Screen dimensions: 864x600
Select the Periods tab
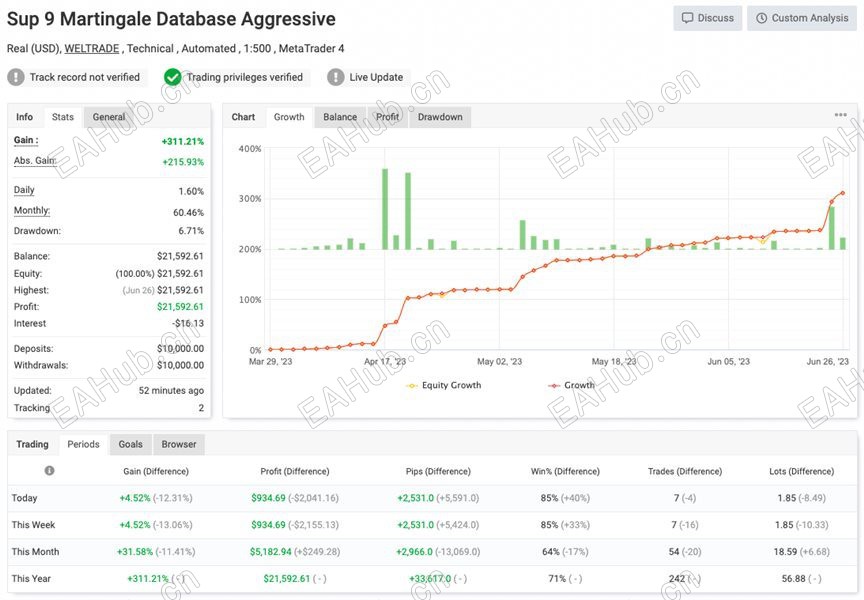click(x=83, y=444)
